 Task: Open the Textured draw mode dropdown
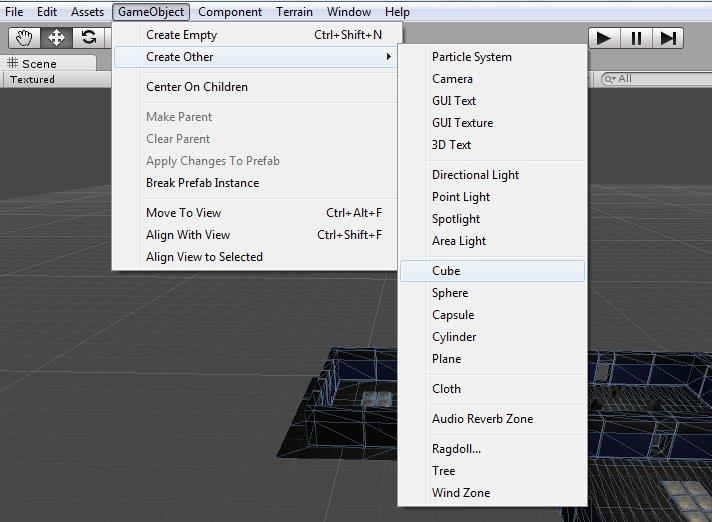coord(55,79)
